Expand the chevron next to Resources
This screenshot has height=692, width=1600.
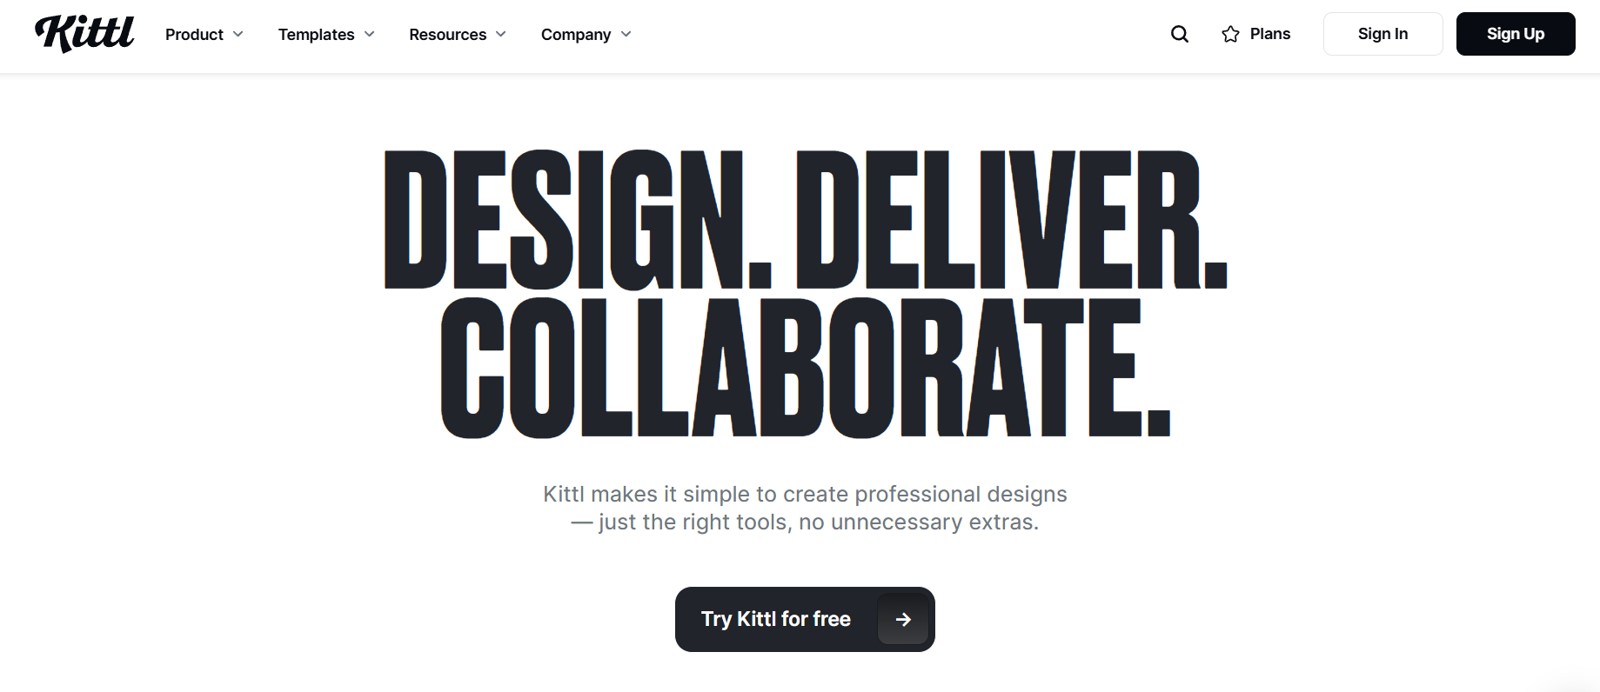(x=501, y=34)
